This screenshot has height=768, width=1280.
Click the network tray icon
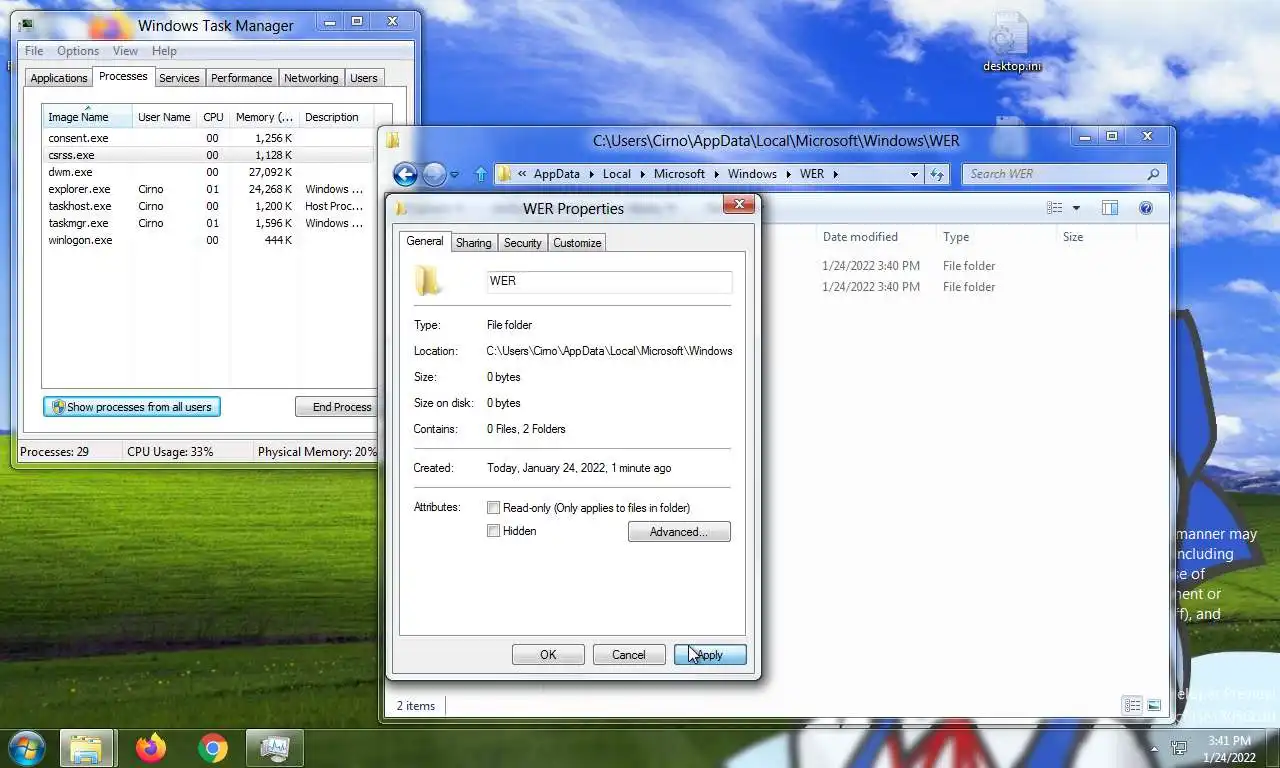click(x=1180, y=748)
